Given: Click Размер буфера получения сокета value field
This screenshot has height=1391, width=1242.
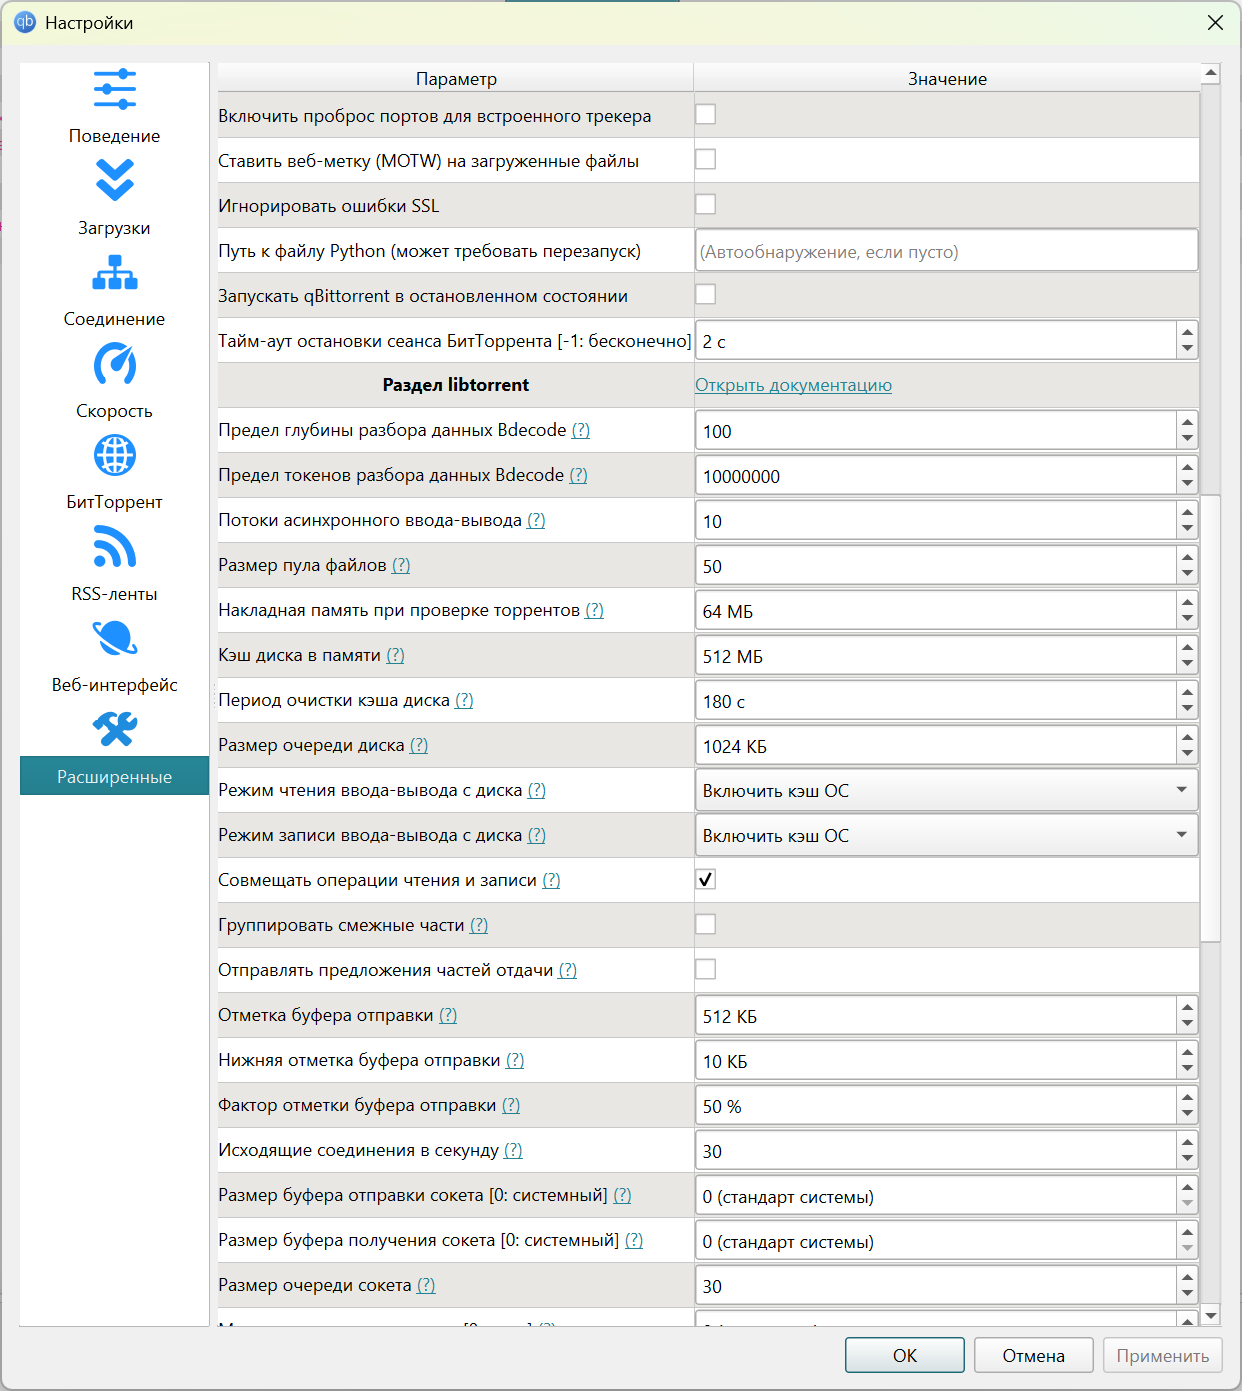Looking at the screenshot, I should 936,1241.
